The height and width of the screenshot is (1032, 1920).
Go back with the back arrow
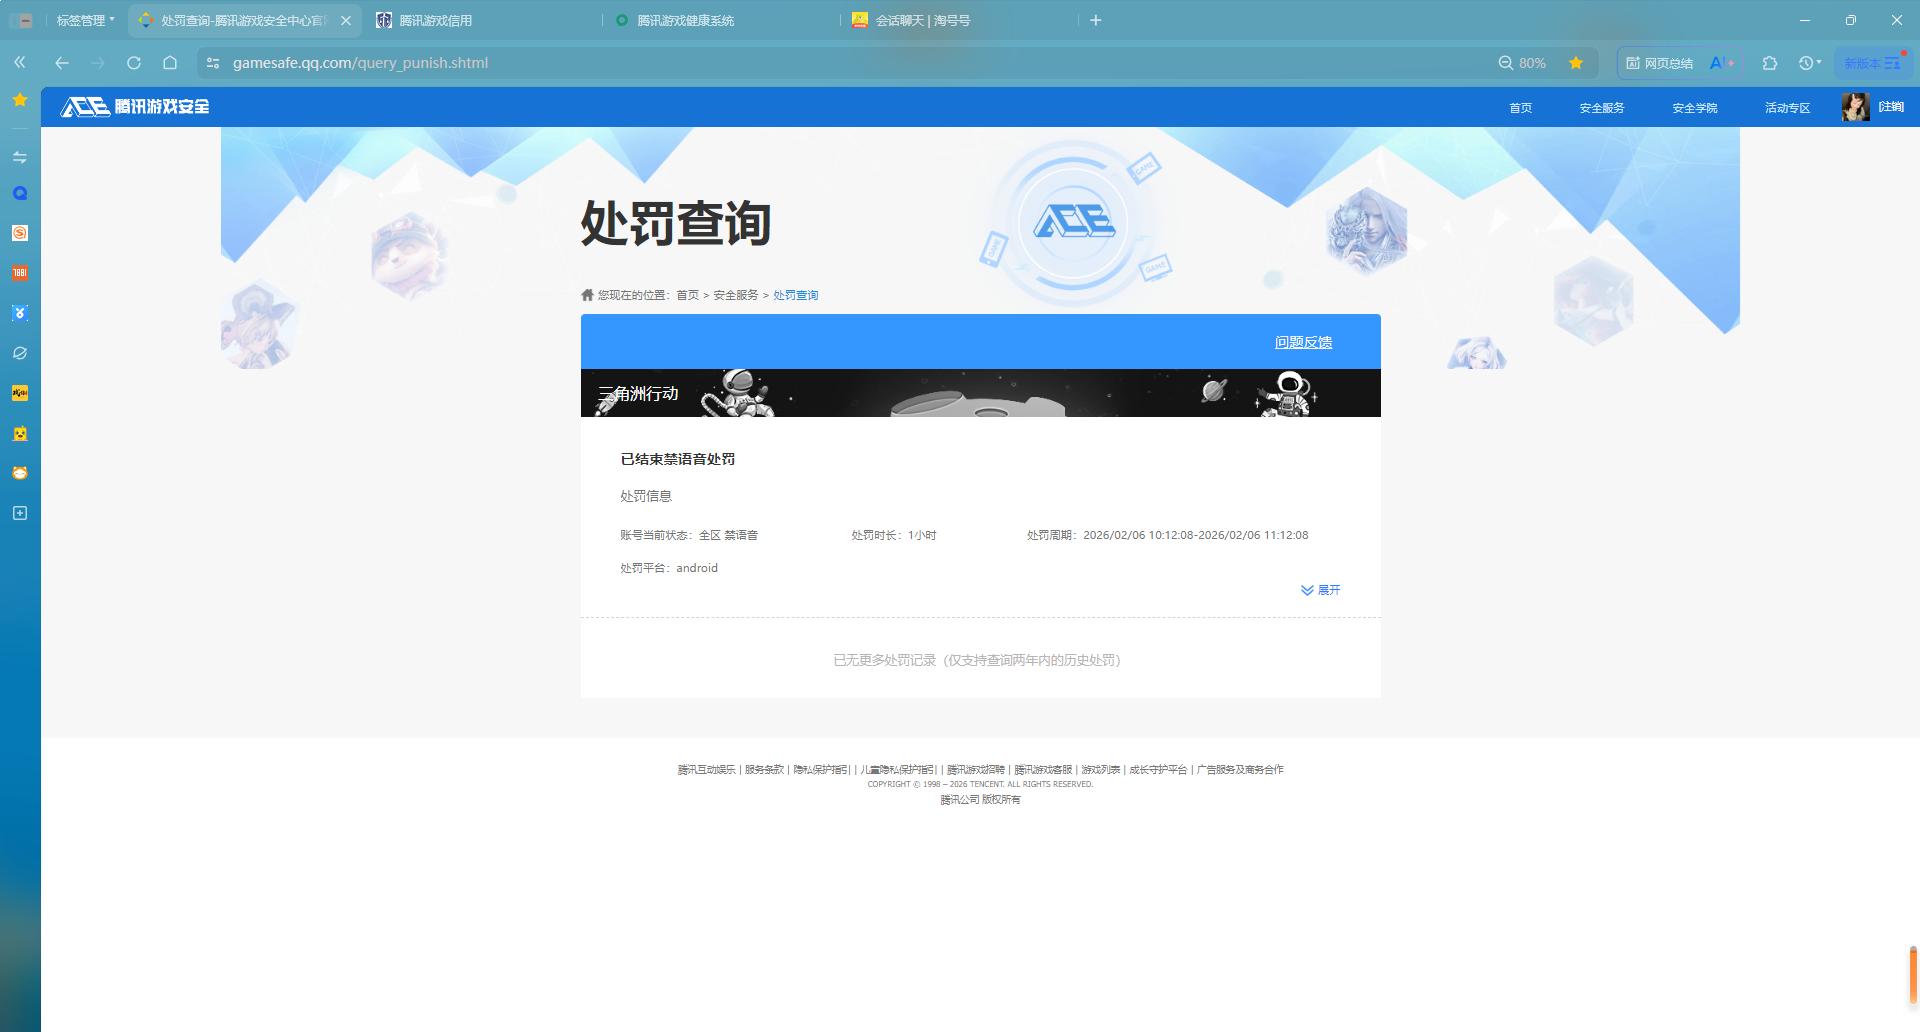click(62, 62)
